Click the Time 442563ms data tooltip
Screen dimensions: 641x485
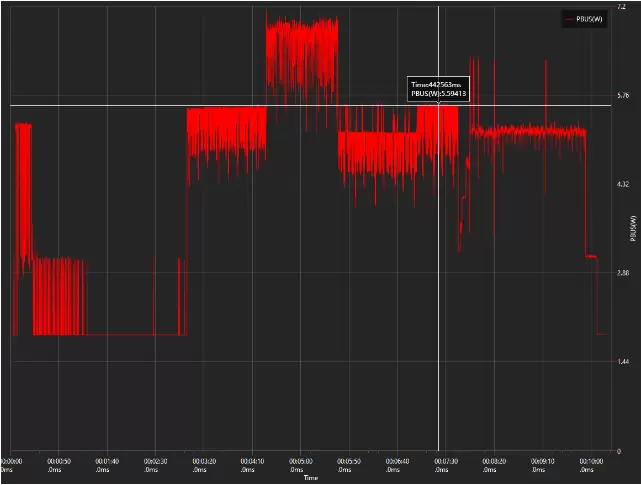click(x=438, y=89)
